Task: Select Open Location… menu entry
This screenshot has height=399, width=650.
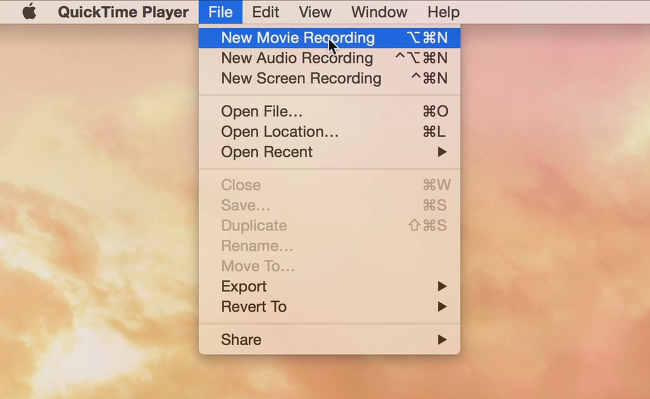Action: point(330,132)
